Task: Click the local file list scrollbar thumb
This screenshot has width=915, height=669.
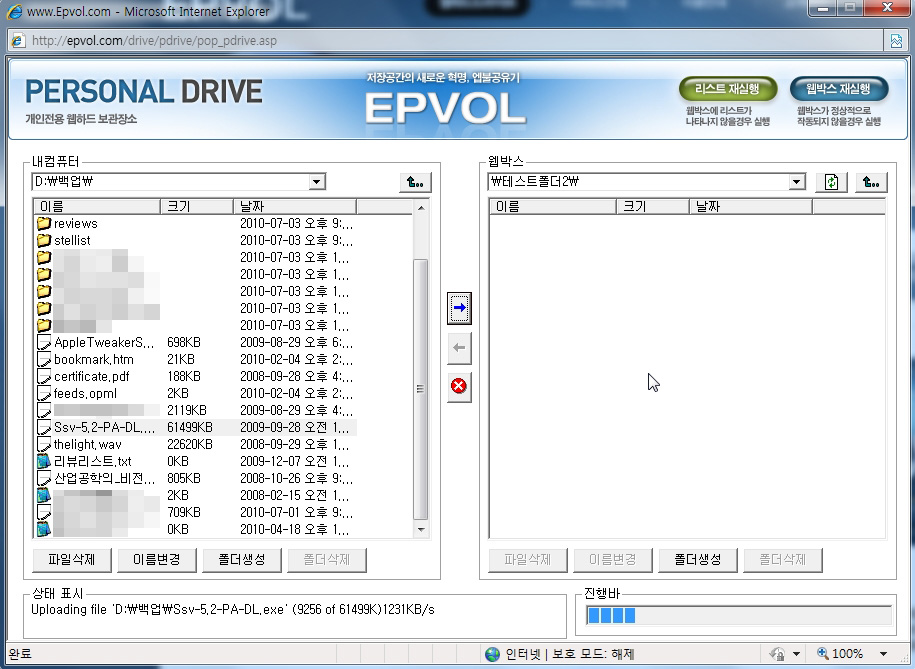Action: (420, 389)
